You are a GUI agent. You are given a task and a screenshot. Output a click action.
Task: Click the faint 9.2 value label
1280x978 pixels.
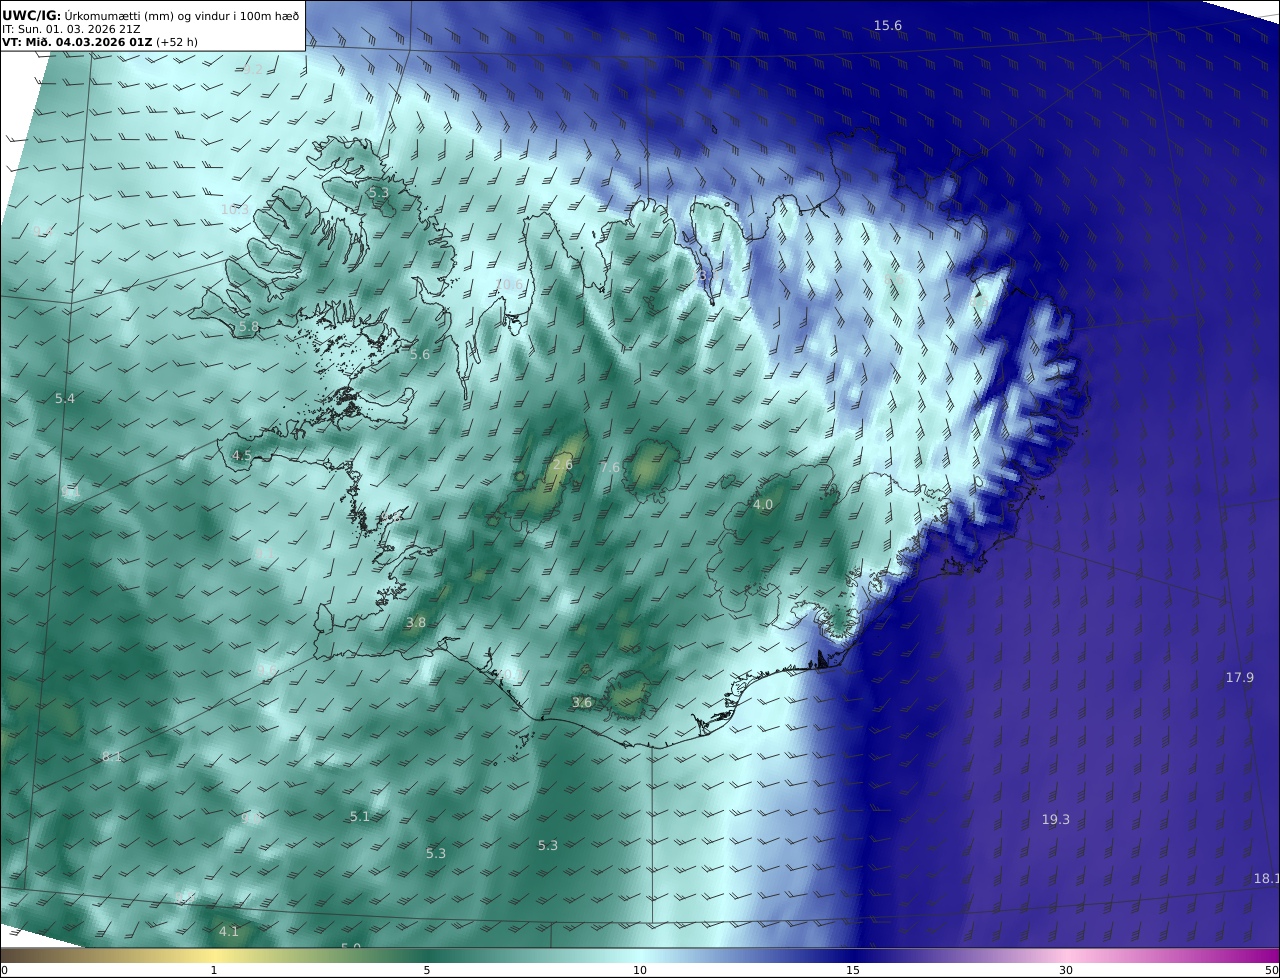[x=252, y=70]
